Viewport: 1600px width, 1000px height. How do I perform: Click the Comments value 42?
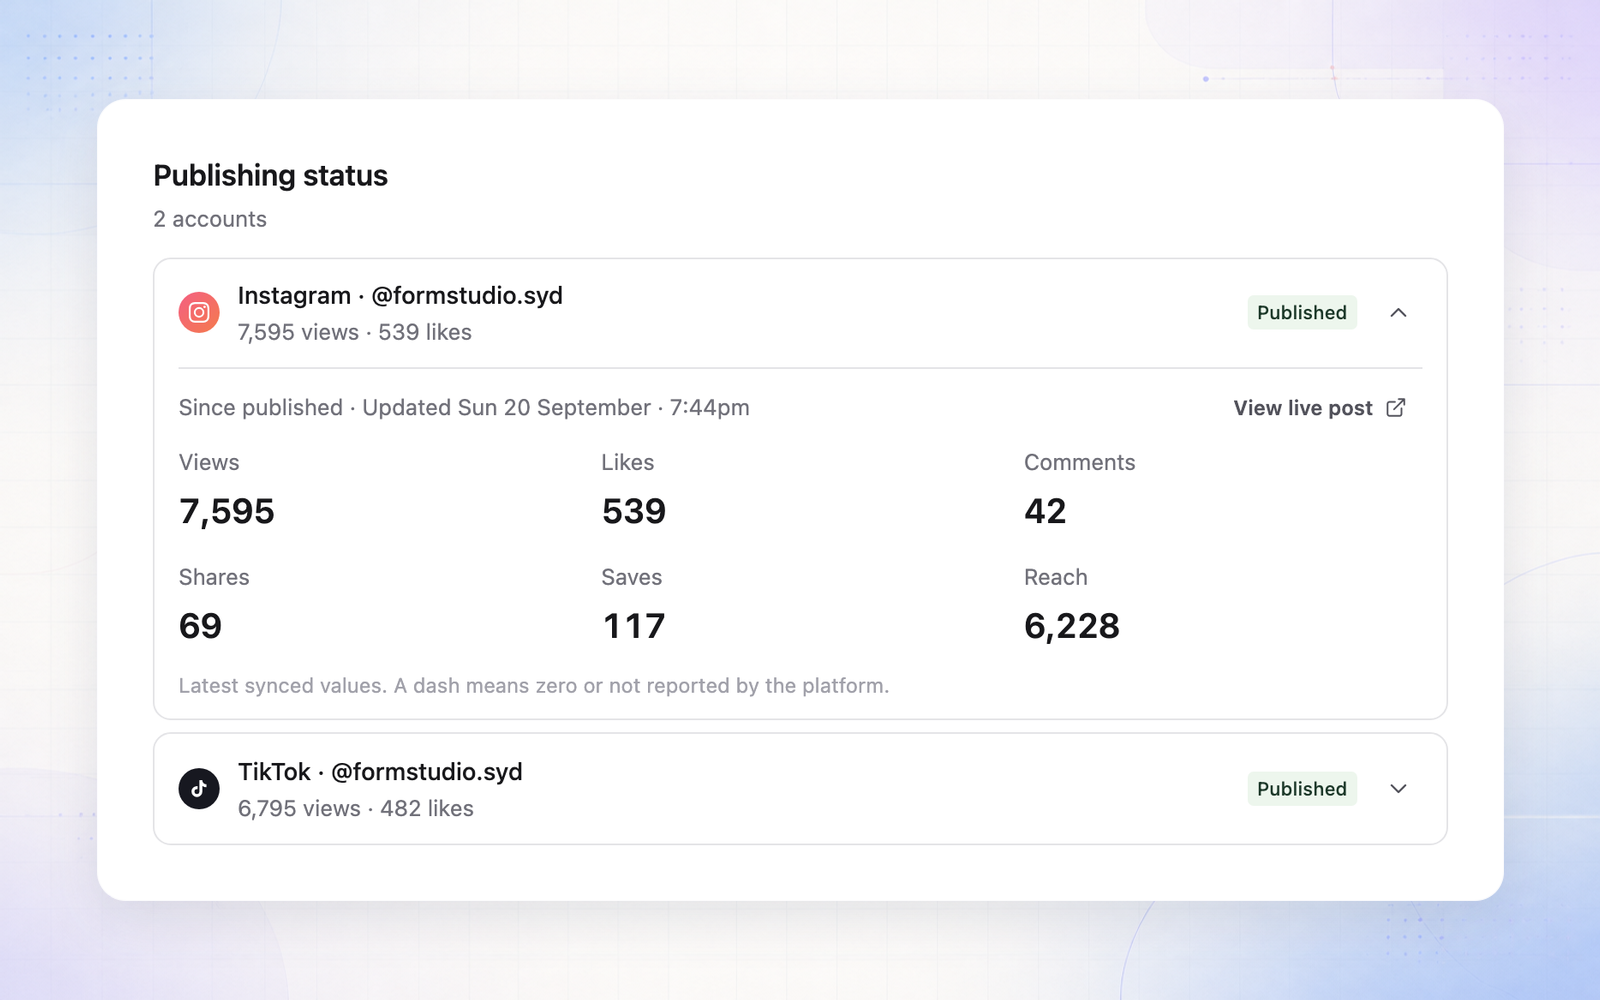point(1045,511)
